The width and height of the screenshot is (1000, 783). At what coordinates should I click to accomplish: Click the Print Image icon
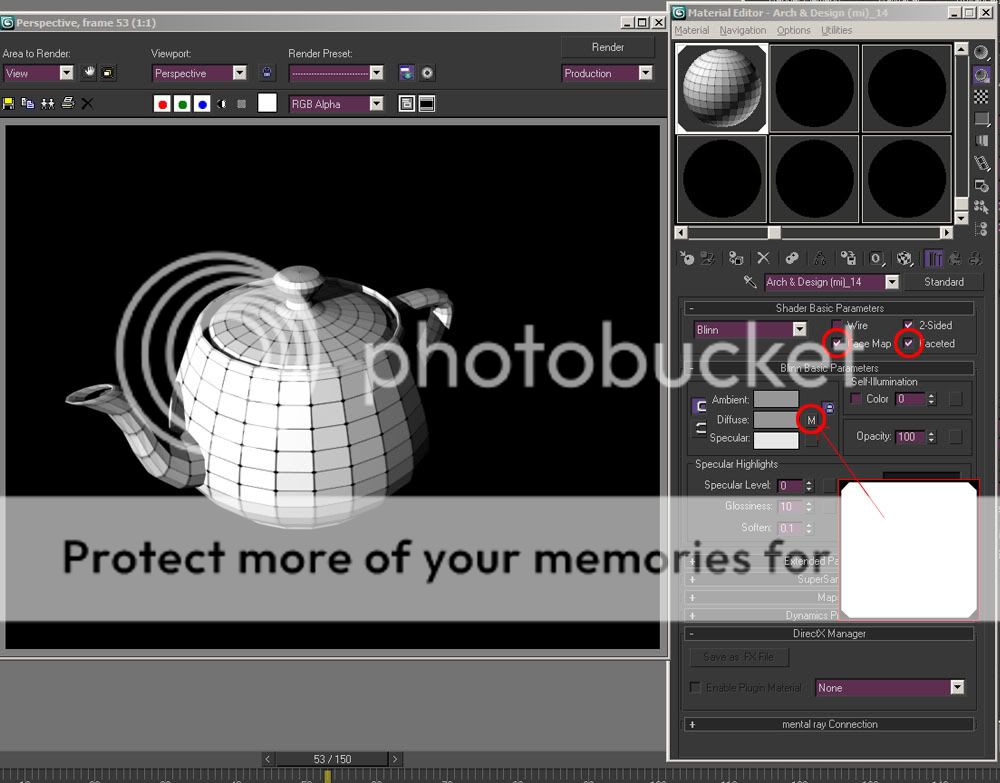(x=67, y=103)
